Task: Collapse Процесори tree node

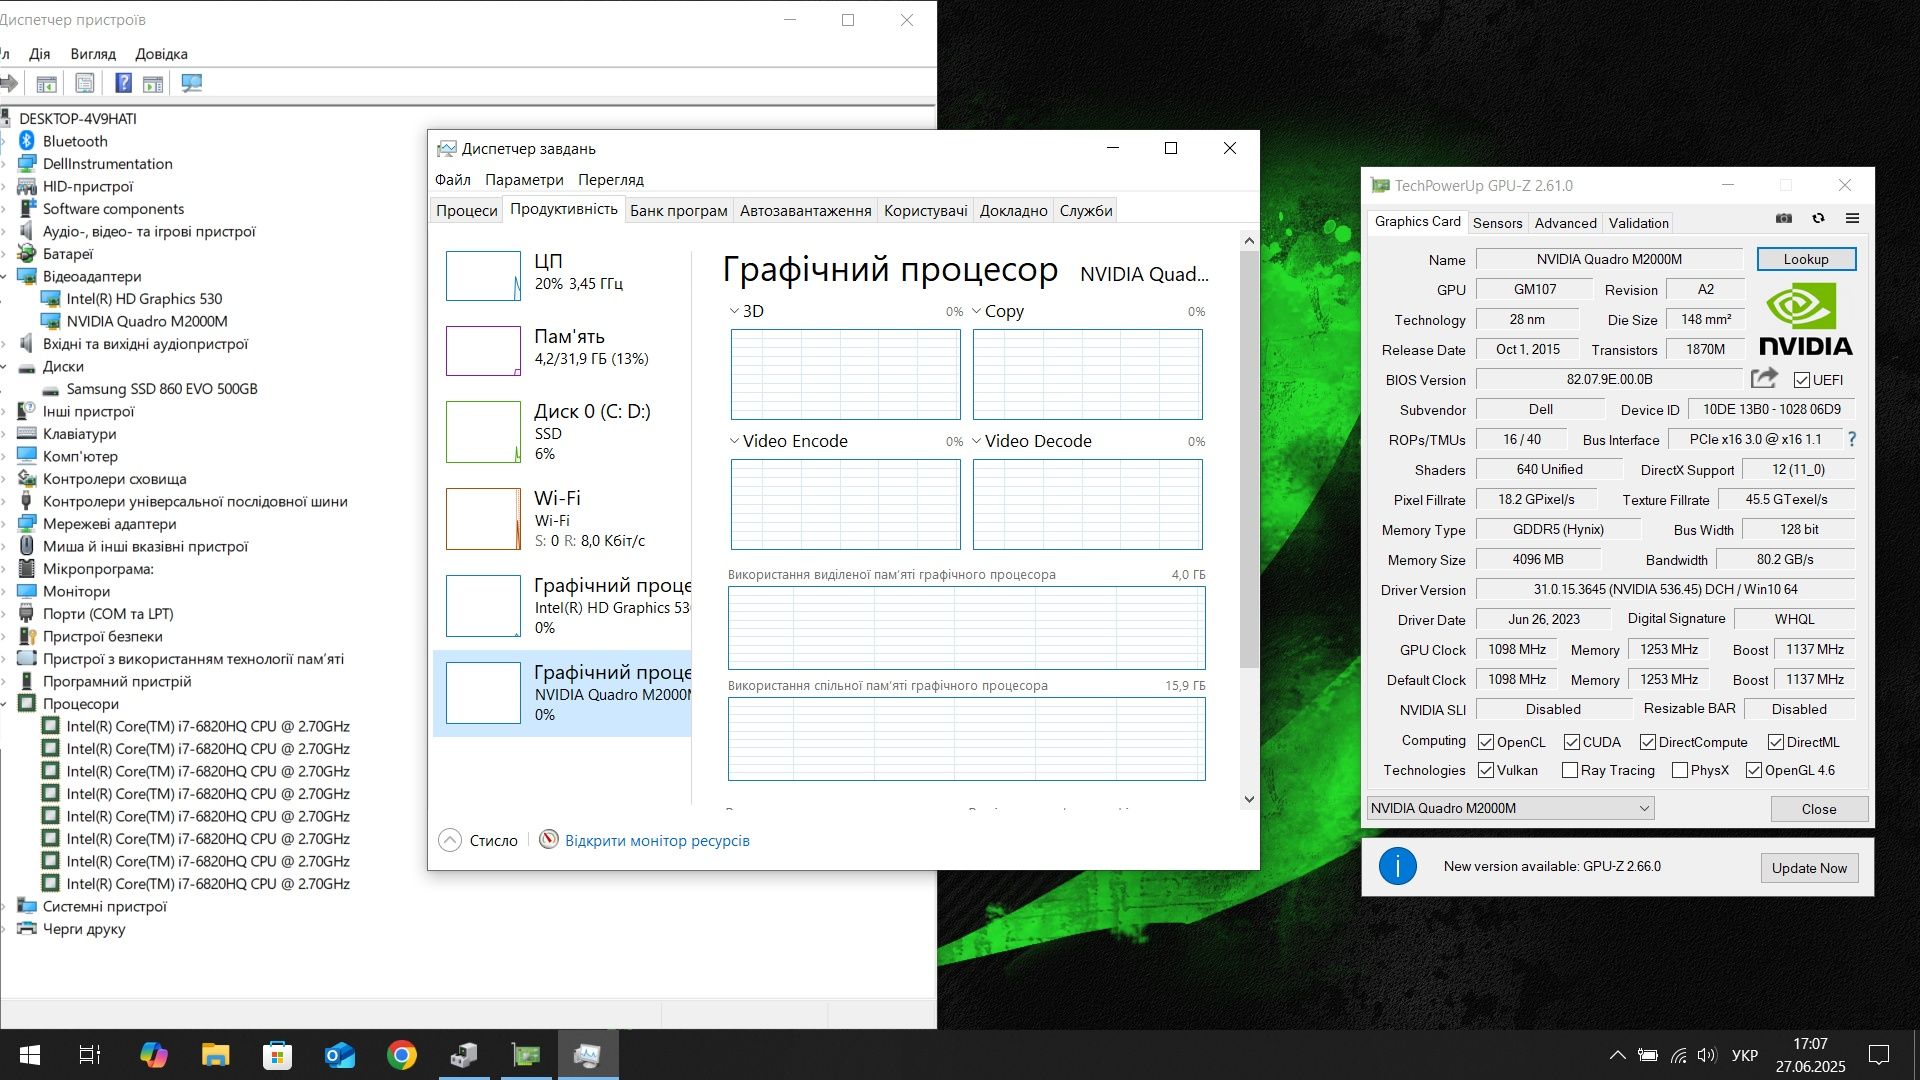Action: point(4,704)
